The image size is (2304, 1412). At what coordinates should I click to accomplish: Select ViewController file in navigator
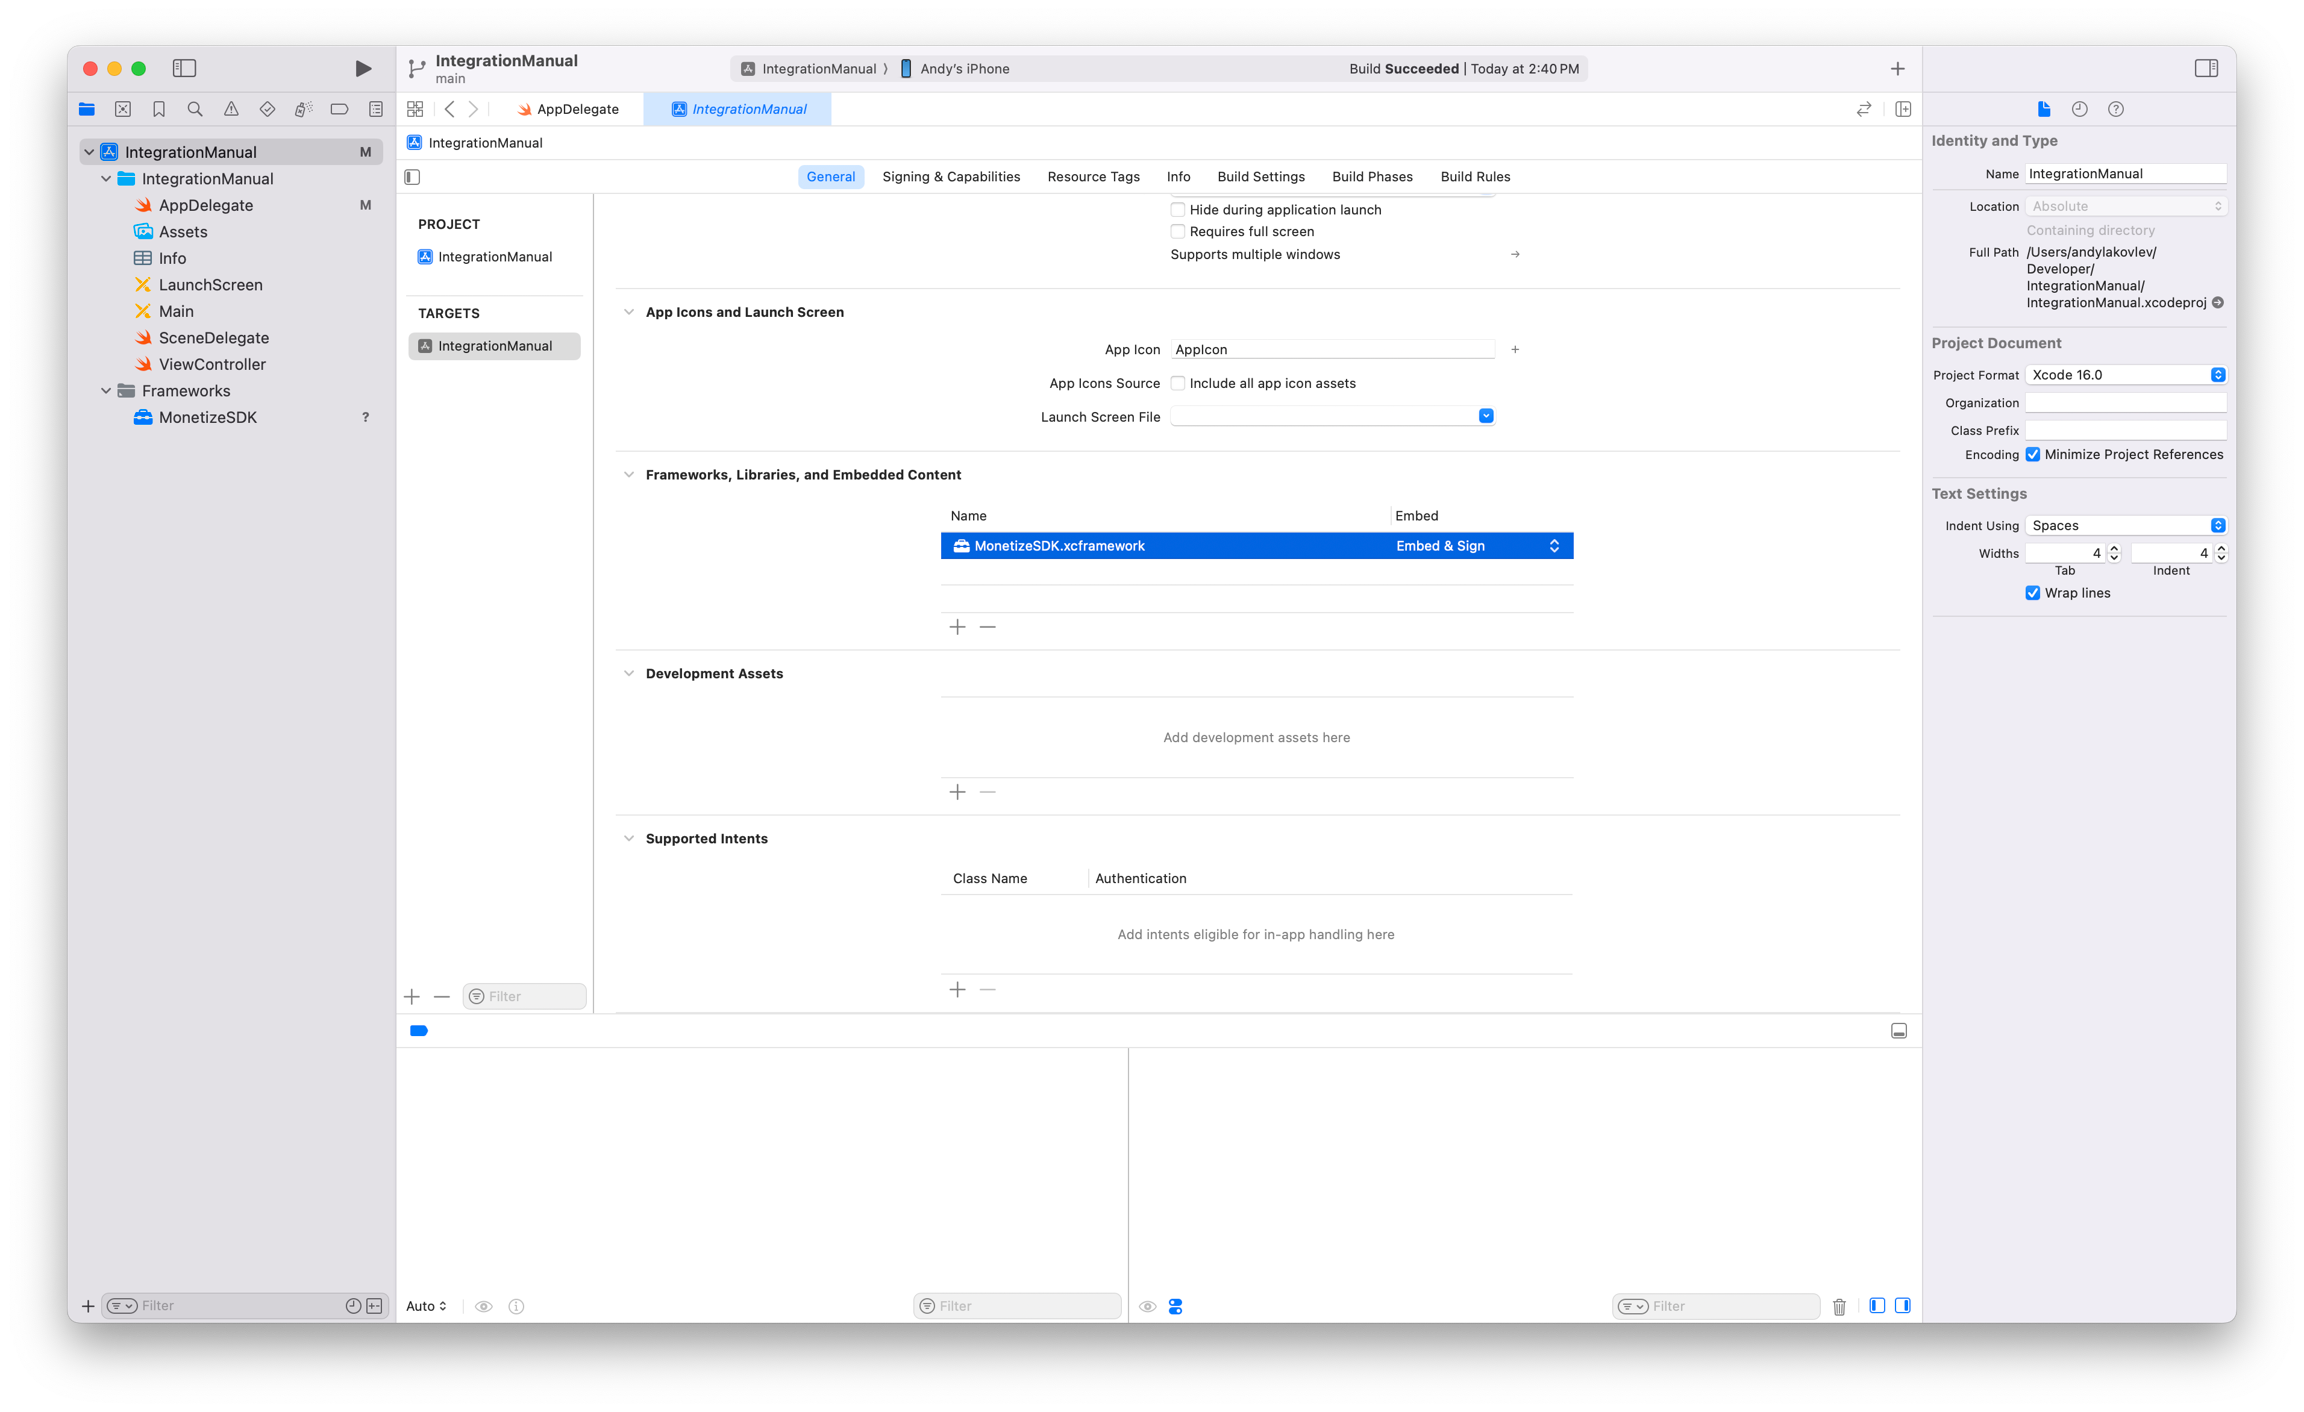click(212, 364)
